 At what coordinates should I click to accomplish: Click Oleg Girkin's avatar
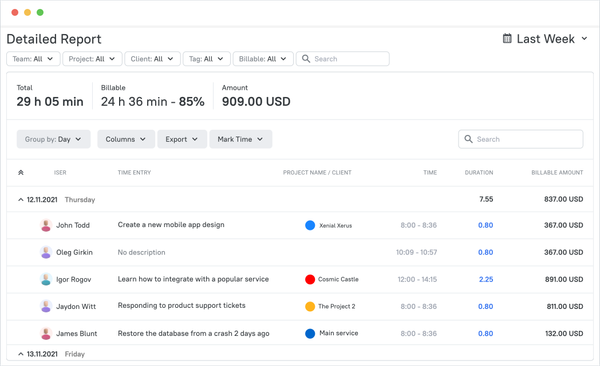[46, 252]
